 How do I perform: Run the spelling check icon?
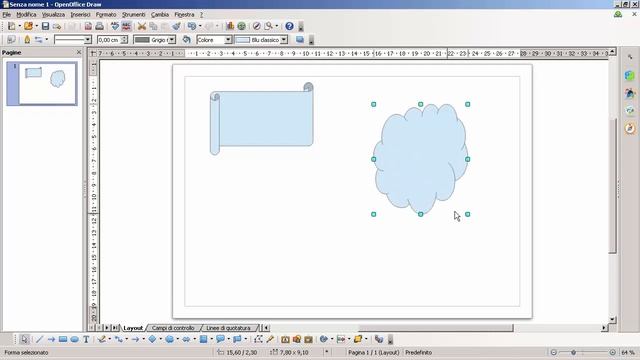point(115,26)
